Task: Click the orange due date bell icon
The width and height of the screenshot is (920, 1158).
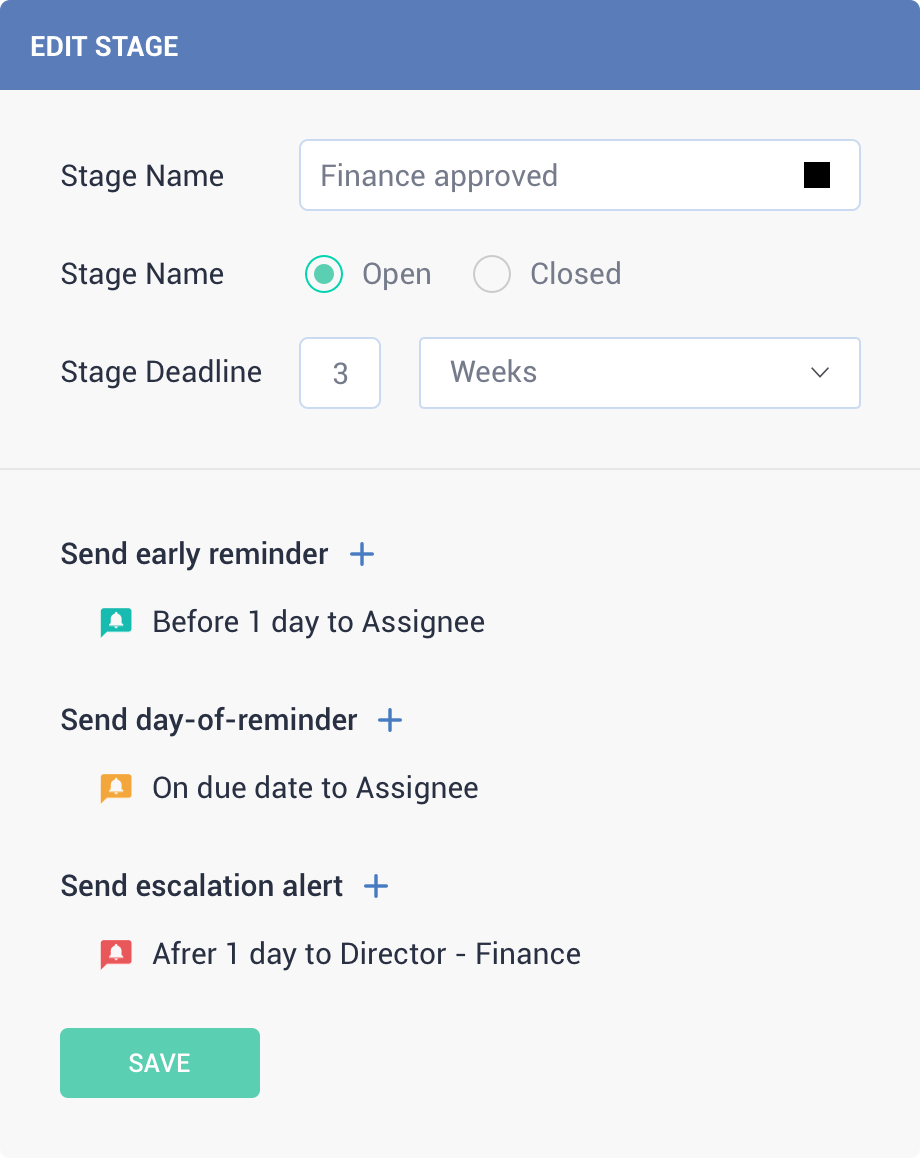Action: coord(116,788)
